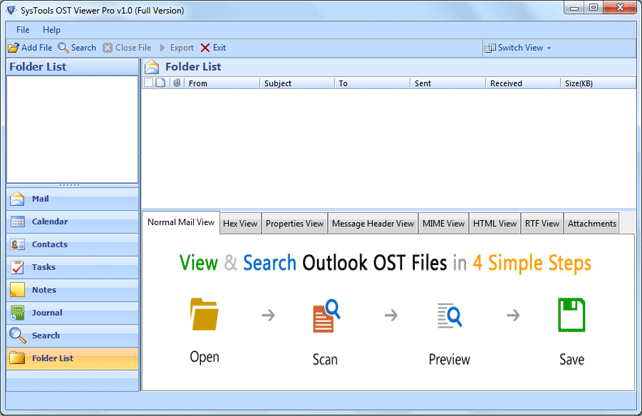Select the Mail navigation button label
Viewport: 642px width, 416px height.
tap(41, 199)
